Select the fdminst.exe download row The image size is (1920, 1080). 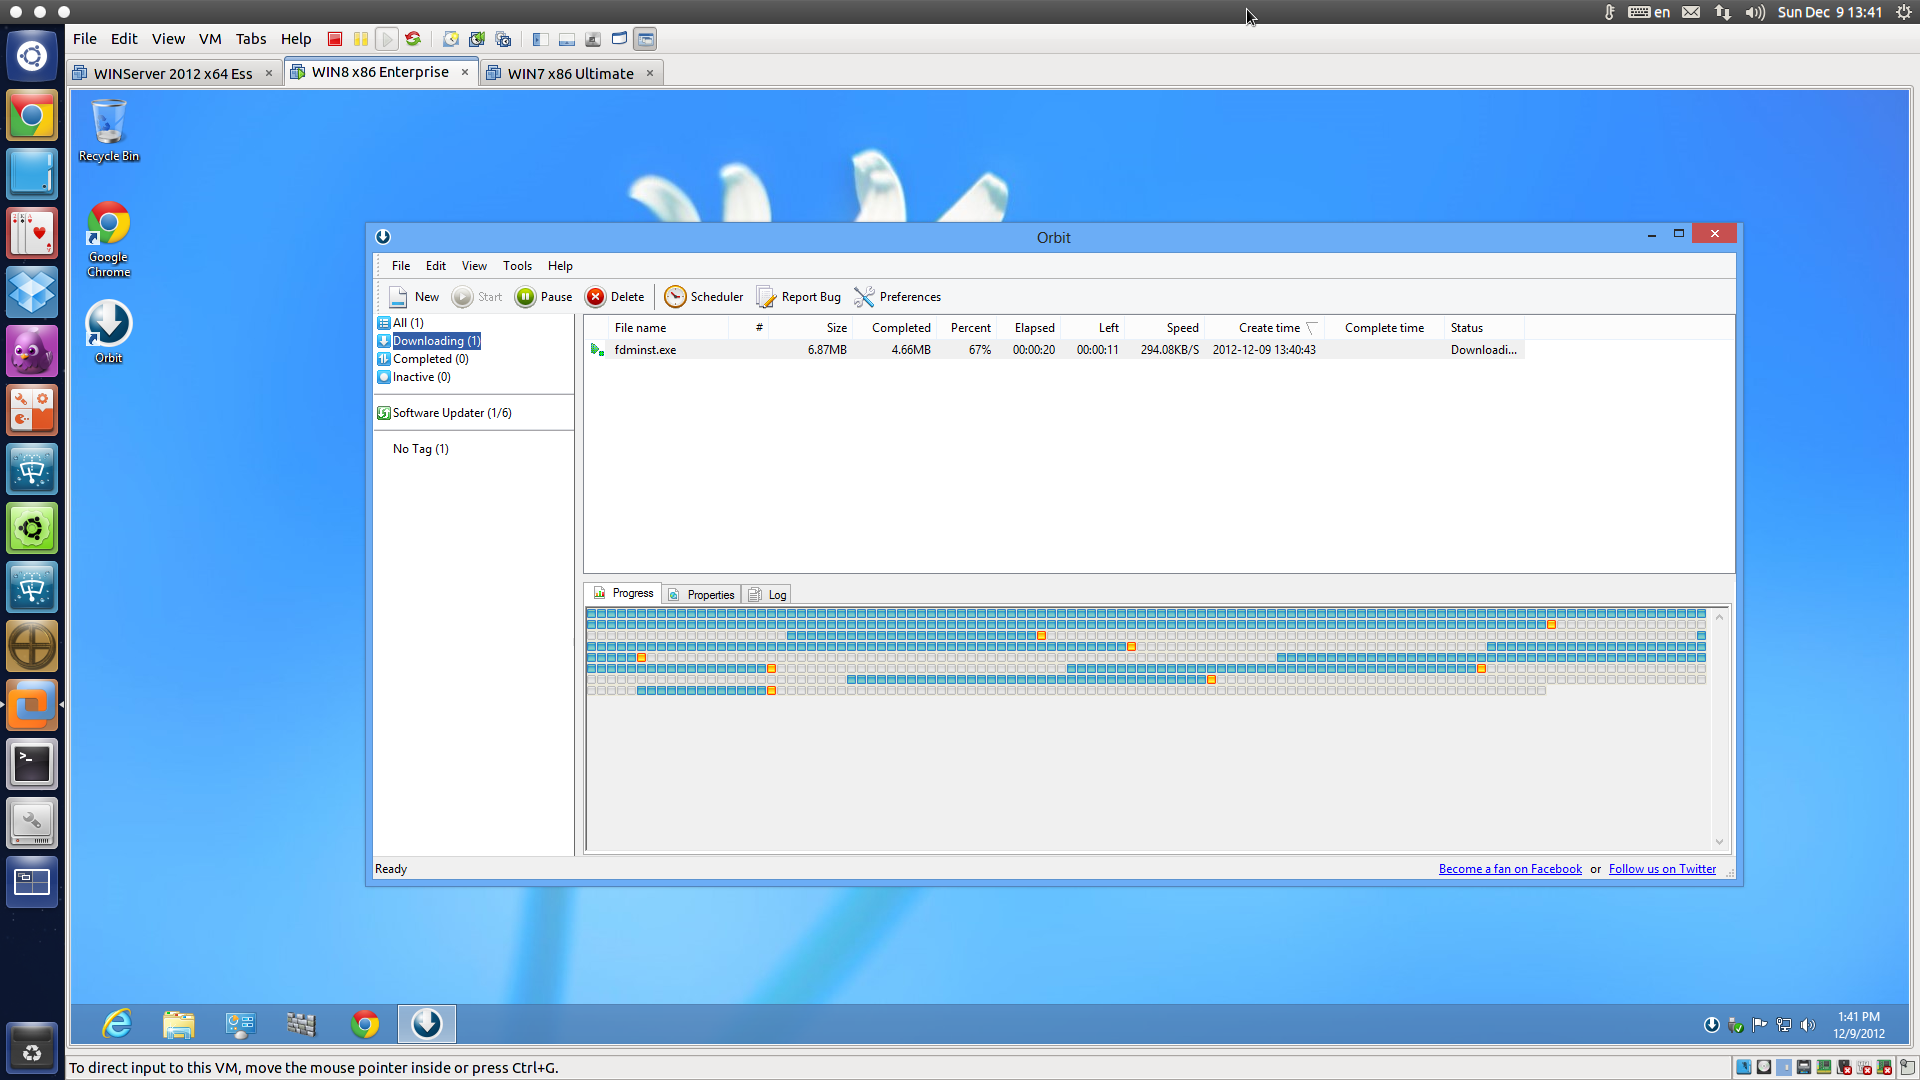click(x=645, y=350)
